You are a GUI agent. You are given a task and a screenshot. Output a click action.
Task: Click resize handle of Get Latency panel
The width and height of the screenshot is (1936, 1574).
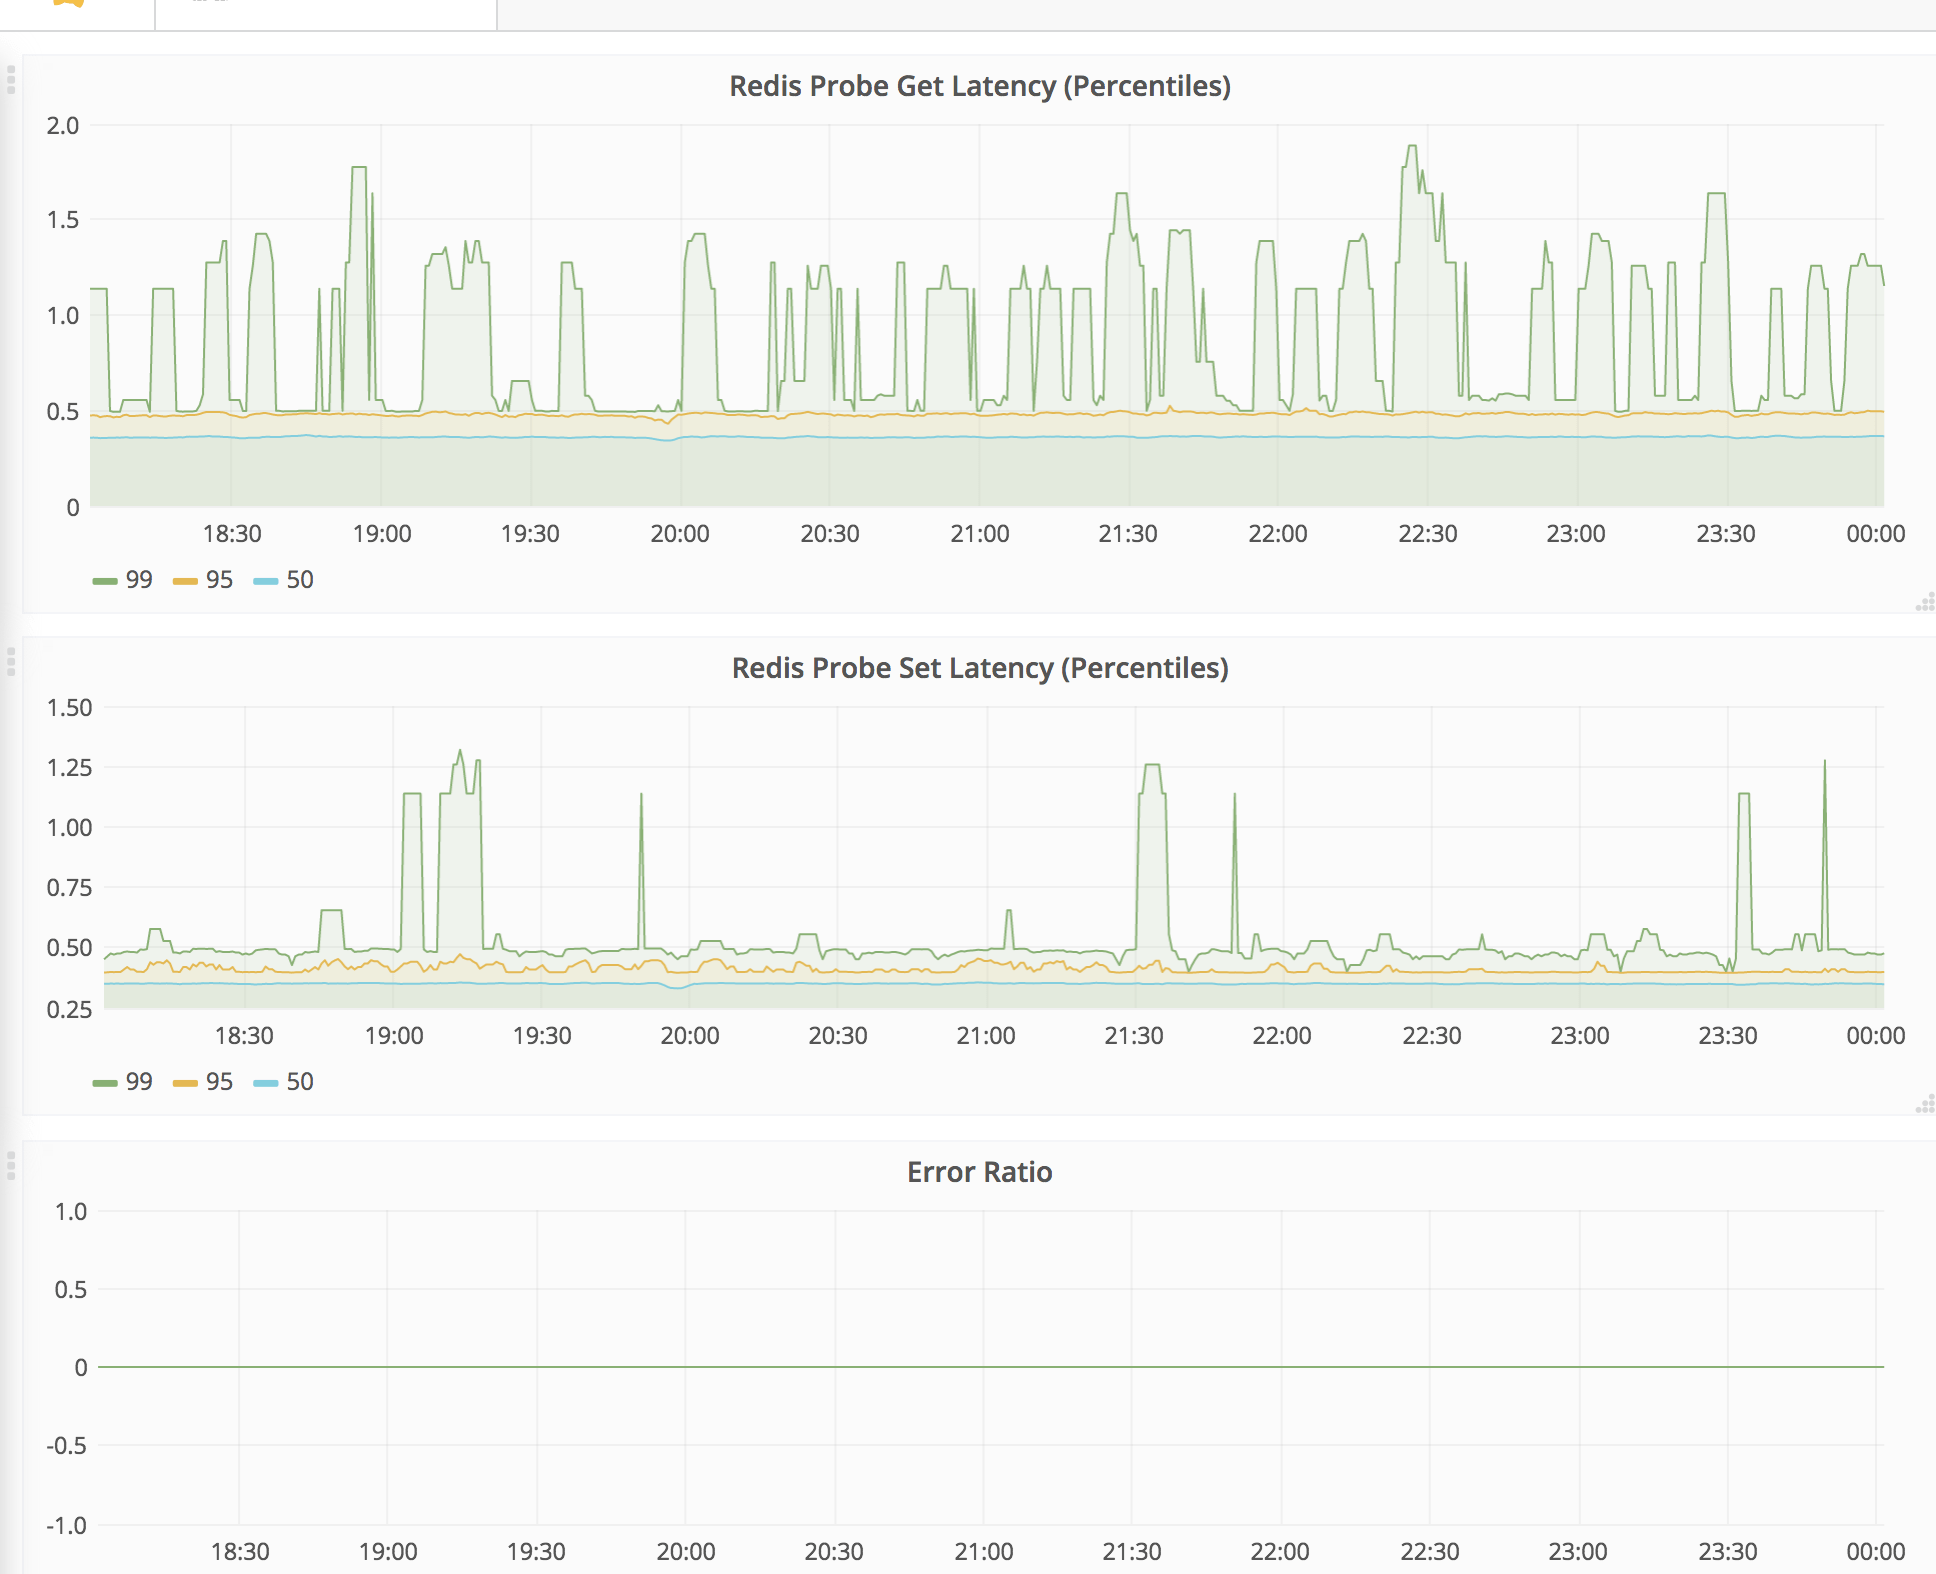coord(1925,603)
